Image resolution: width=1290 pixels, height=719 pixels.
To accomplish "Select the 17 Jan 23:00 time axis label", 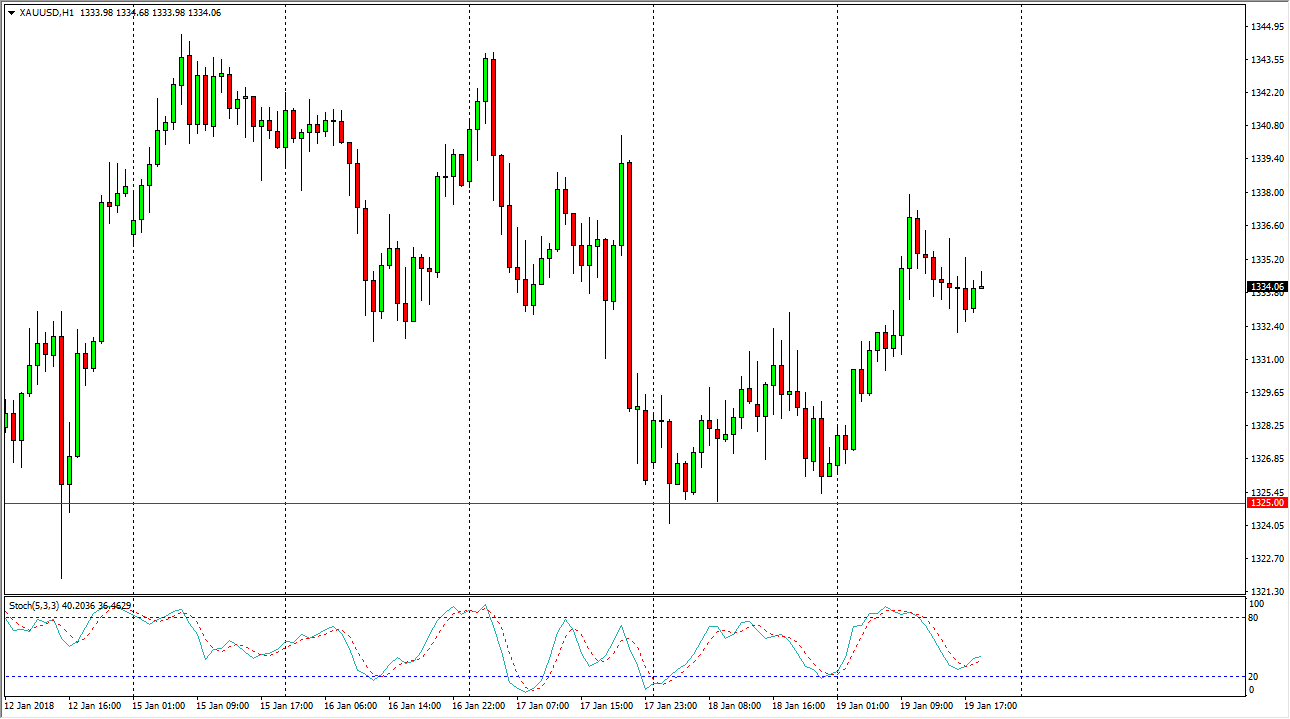I will 672,705.
